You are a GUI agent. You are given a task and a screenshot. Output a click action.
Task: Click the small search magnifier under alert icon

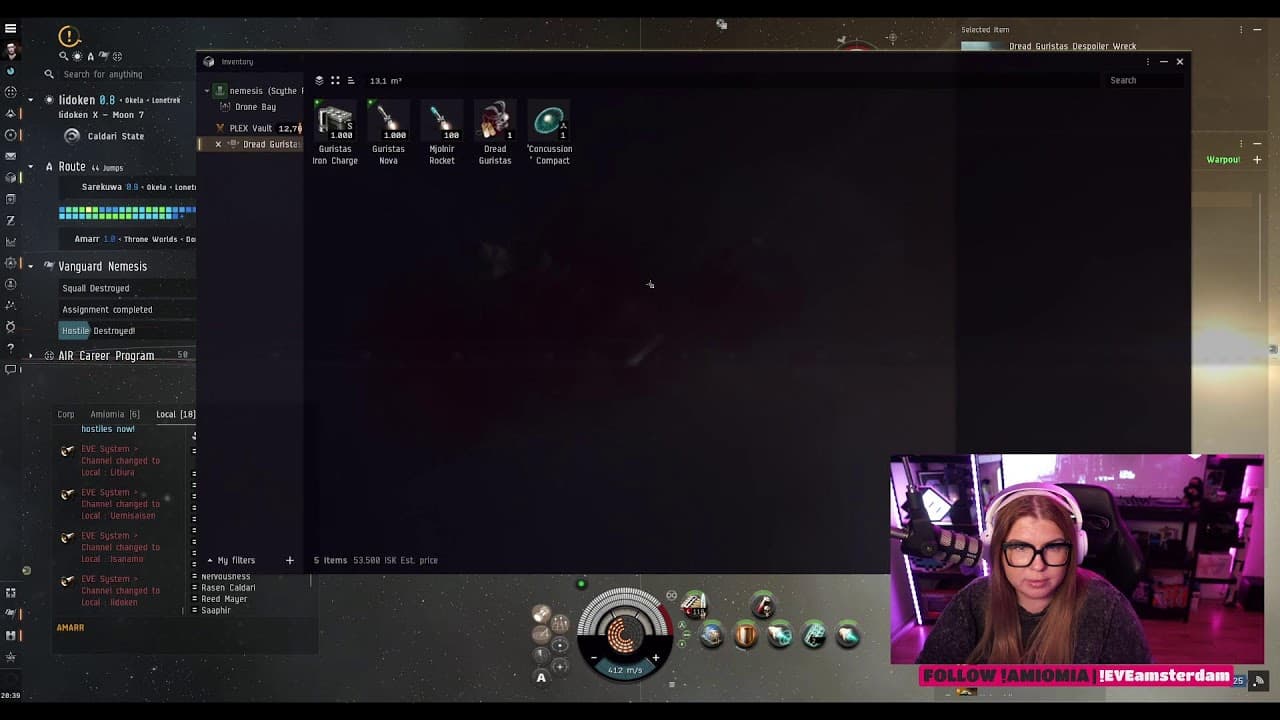click(64, 56)
